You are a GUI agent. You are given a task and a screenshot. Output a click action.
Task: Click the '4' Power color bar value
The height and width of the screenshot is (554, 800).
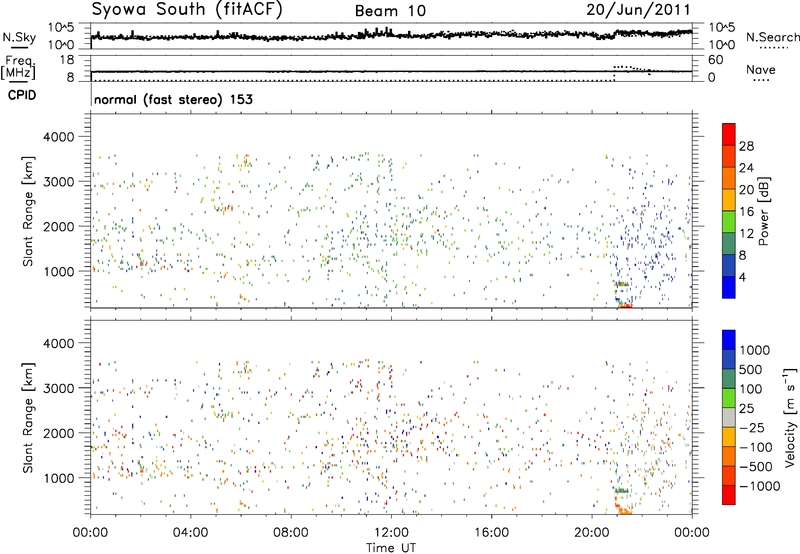742,277
